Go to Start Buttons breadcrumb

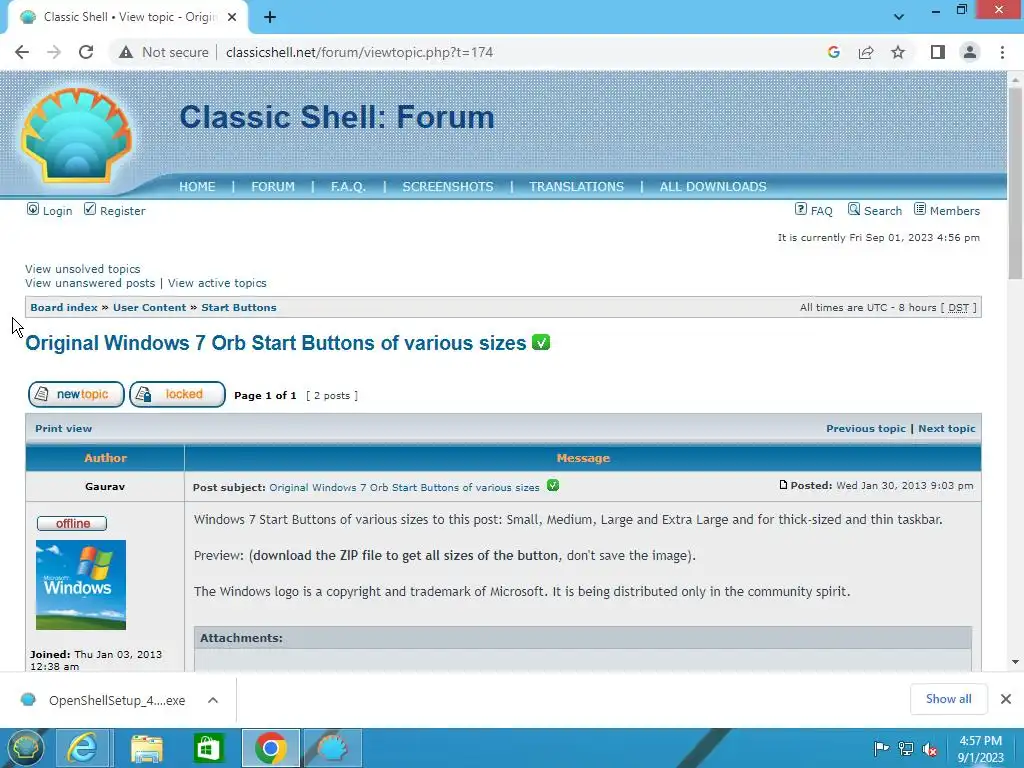(239, 308)
